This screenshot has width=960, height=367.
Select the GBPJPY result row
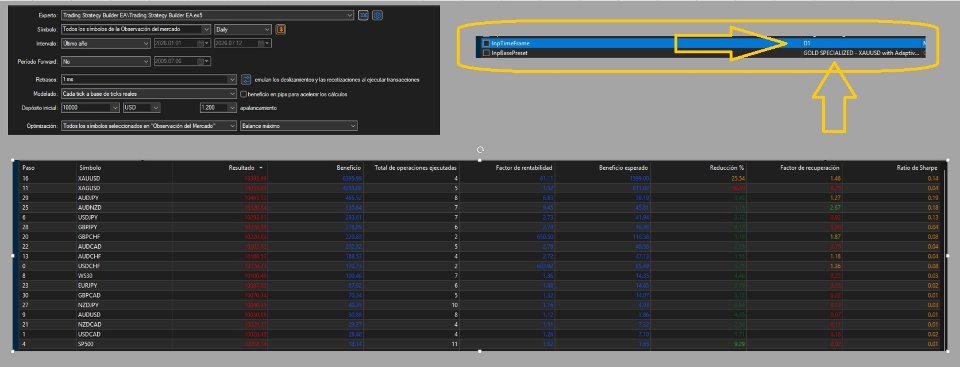tap(480, 227)
